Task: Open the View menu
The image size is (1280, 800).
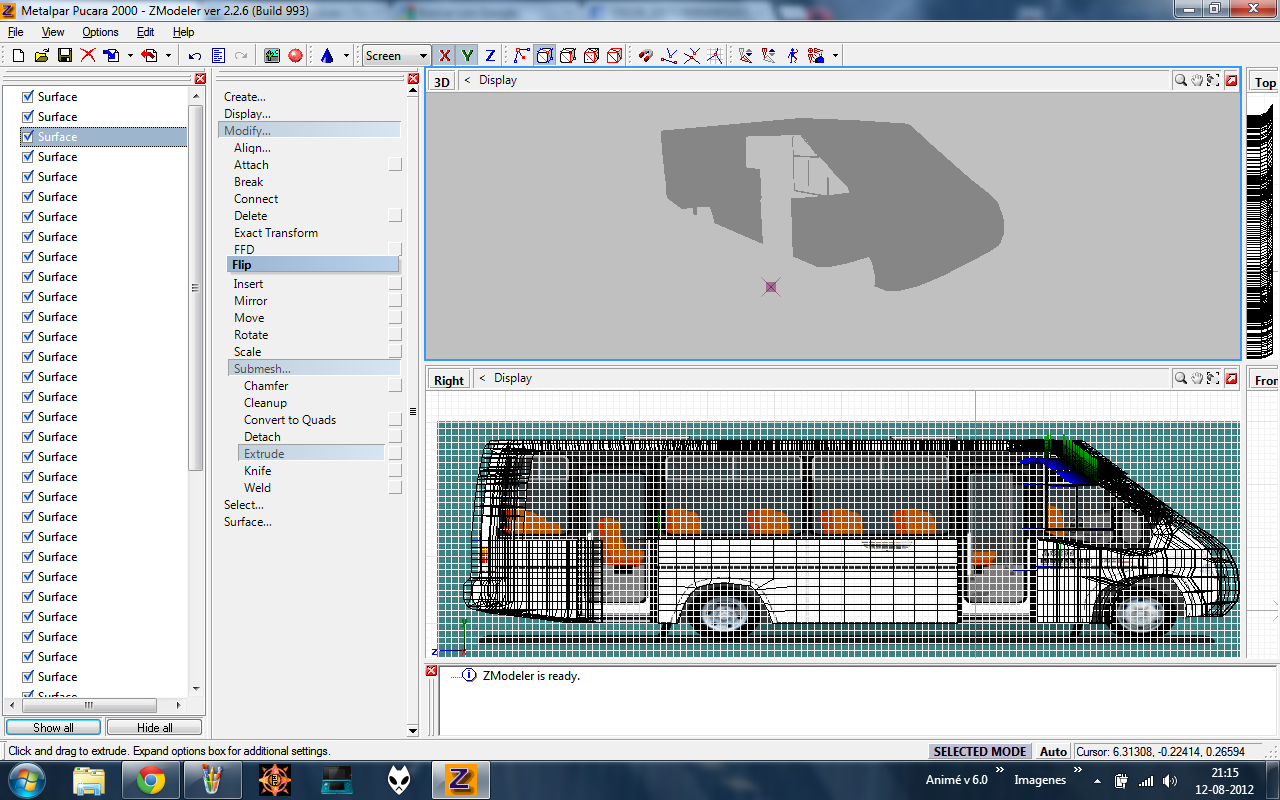Action: (x=53, y=32)
